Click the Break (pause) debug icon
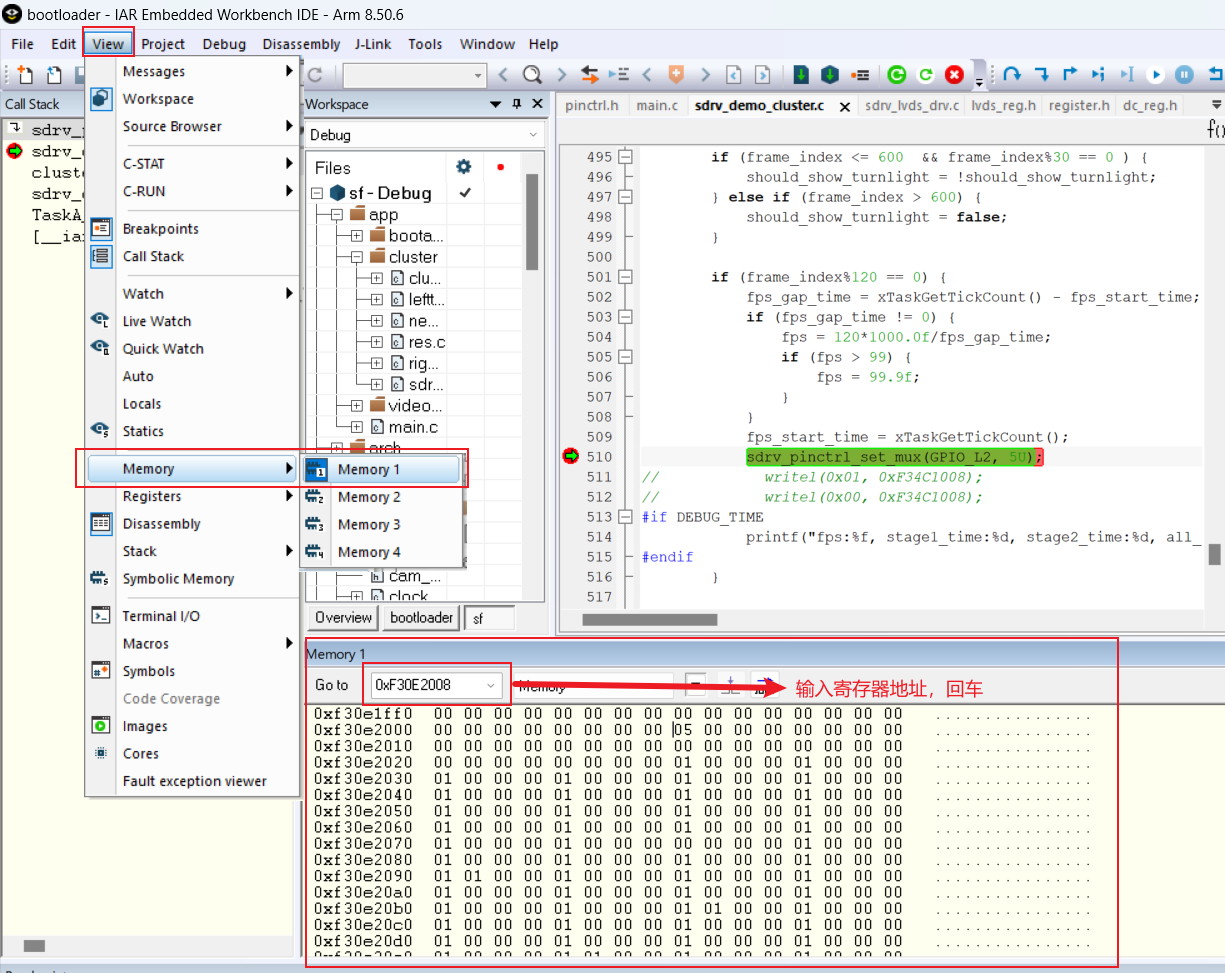The width and height of the screenshot is (1225, 973). pyautogui.click(x=1186, y=75)
